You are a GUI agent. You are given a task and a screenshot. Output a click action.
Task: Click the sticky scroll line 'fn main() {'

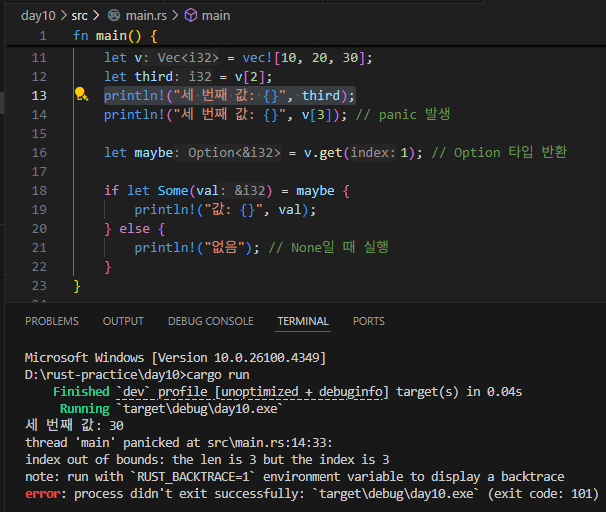[x=115, y=36]
